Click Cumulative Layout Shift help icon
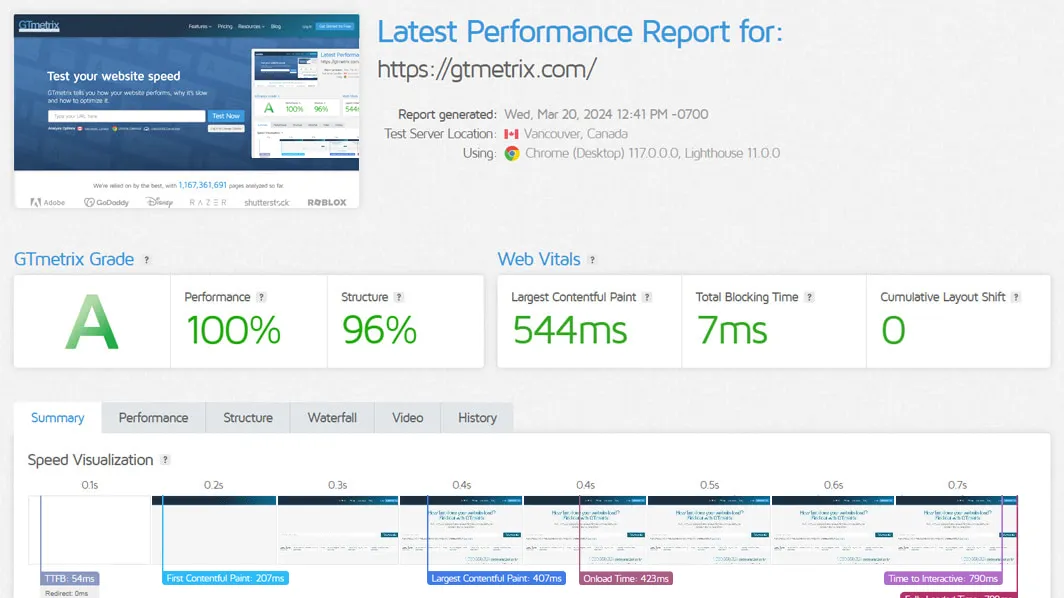Viewport: 1064px width, 598px height. (1016, 297)
